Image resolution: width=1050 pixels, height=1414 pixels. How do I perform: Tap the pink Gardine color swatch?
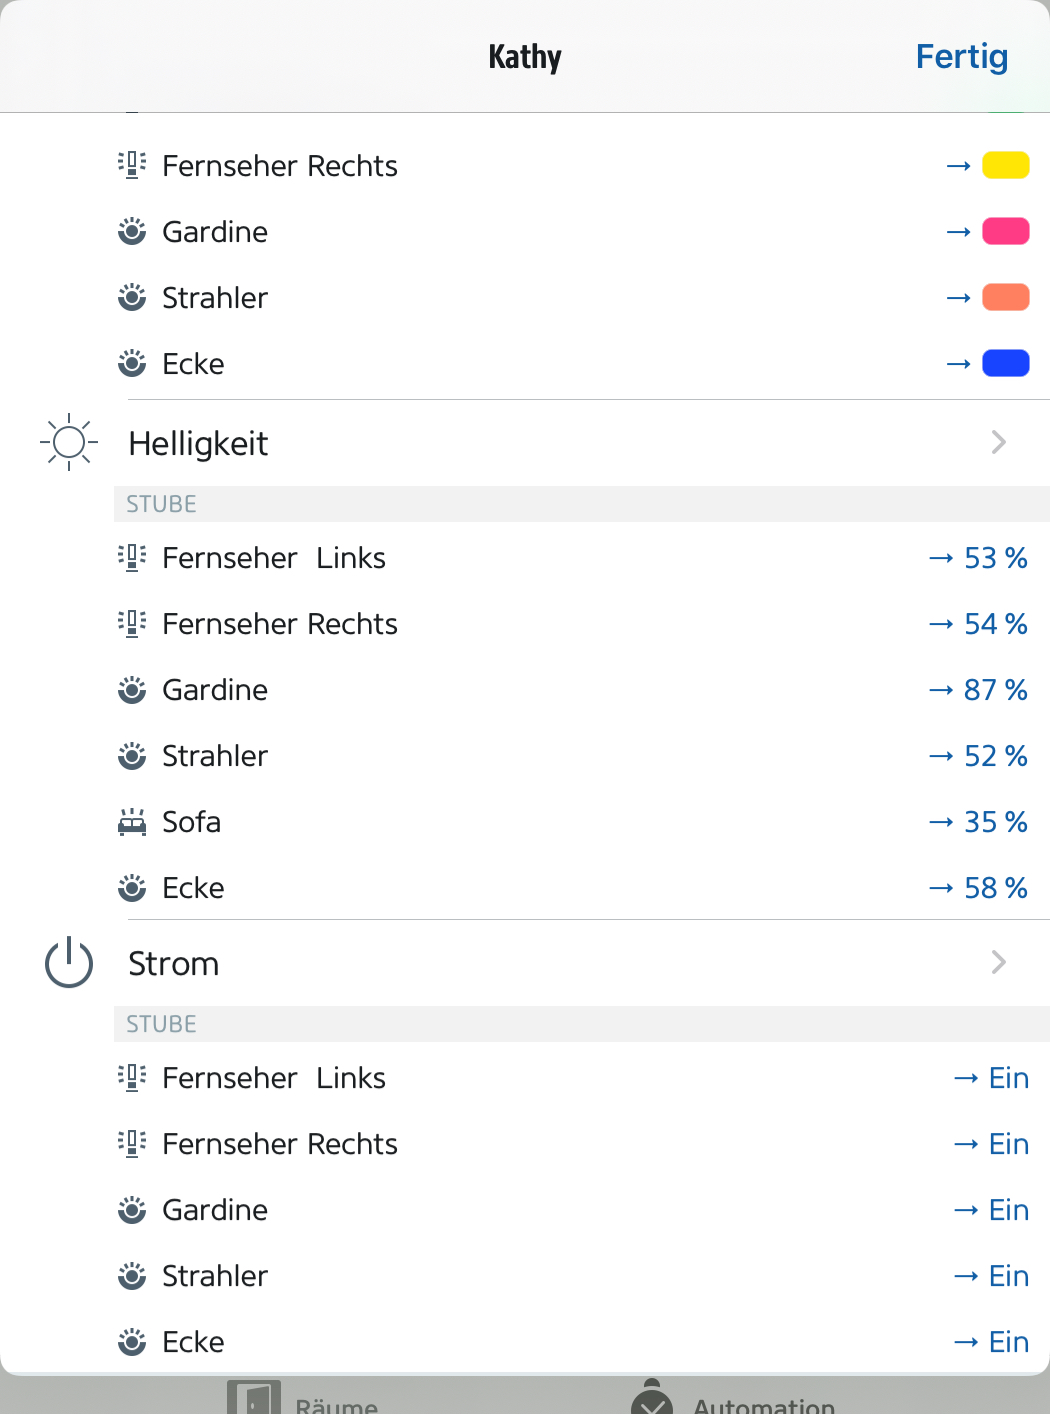click(1005, 231)
